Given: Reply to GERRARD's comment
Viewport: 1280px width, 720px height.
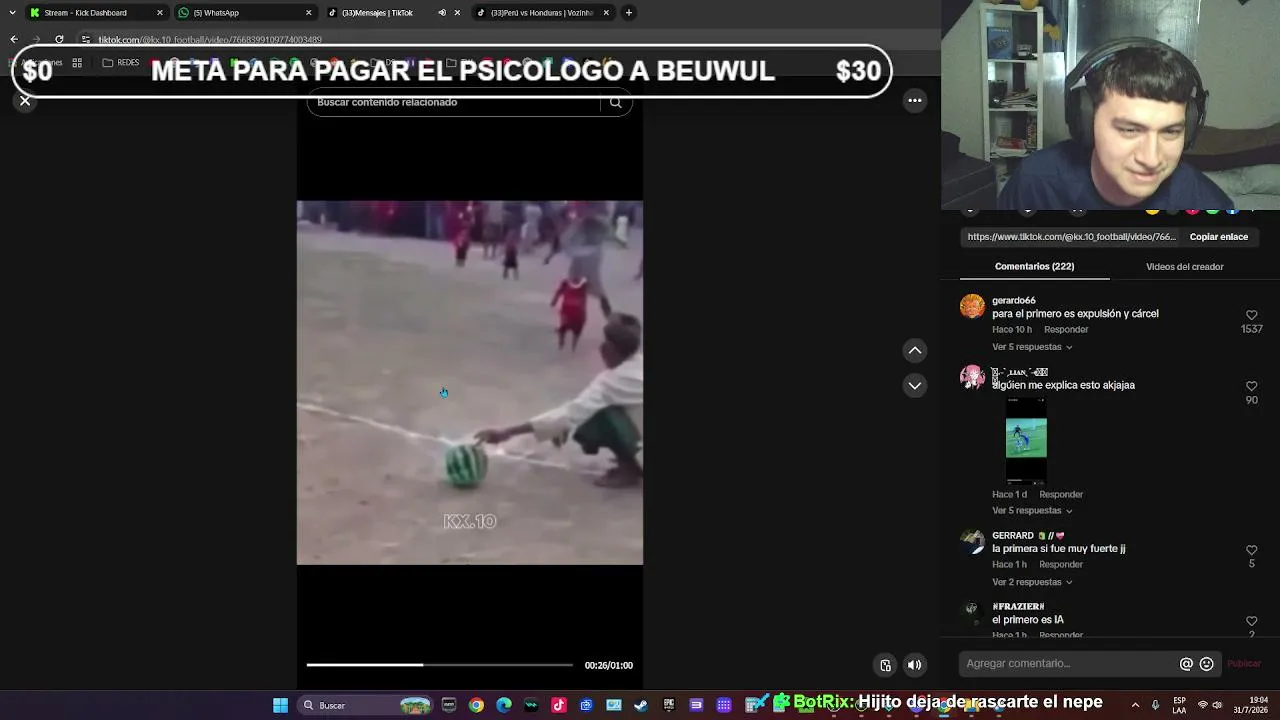Looking at the screenshot, I should 1061,565.
